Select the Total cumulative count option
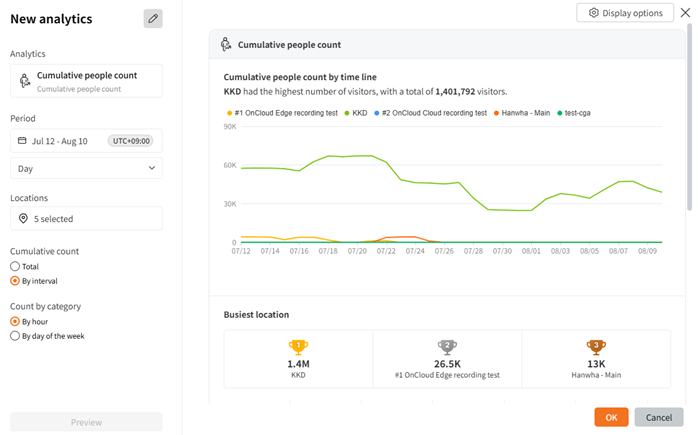Image resolution: width=698 pixels, height=435 pixels. [15, 266]
